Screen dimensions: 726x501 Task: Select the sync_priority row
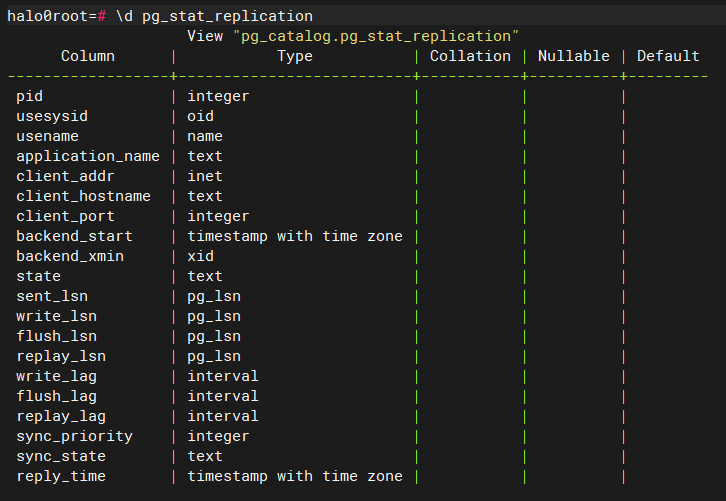(75, 436)
